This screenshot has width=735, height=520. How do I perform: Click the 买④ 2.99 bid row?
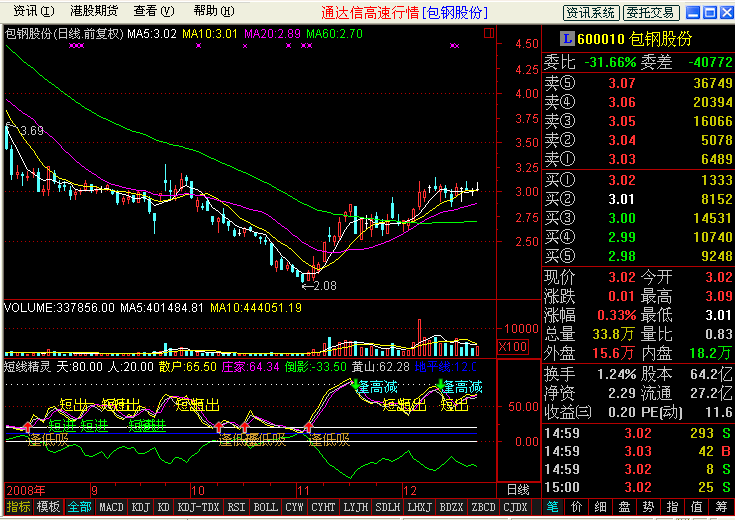638,237
